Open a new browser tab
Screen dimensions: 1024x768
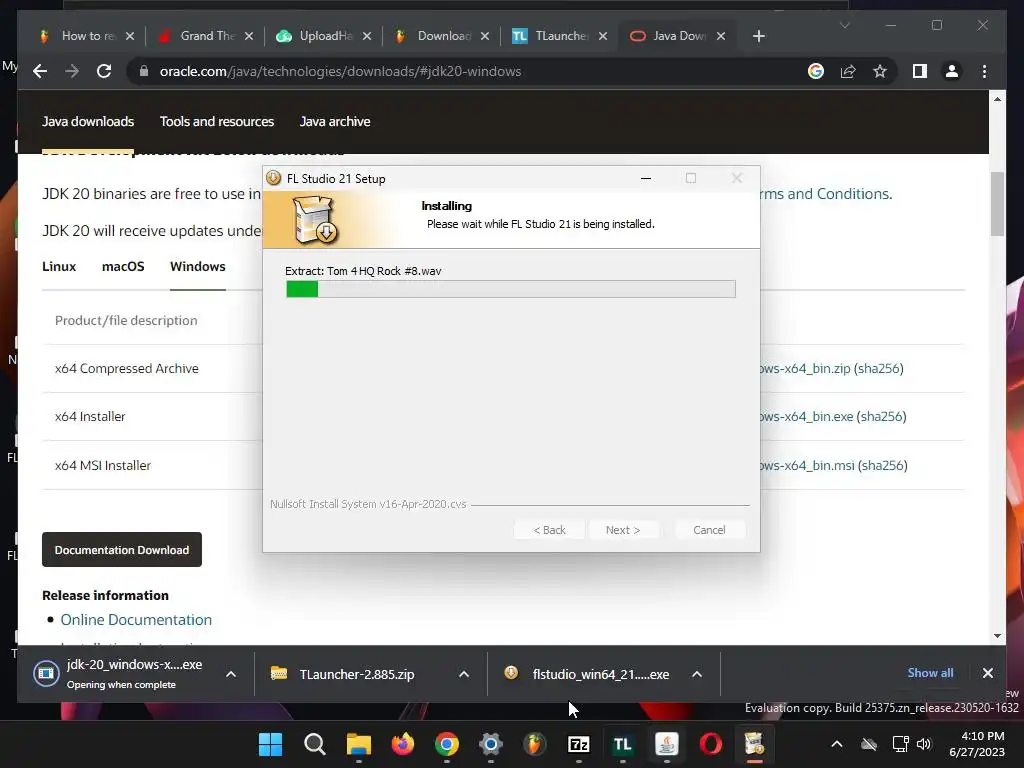pyautogui.click(x=758, y=36)
